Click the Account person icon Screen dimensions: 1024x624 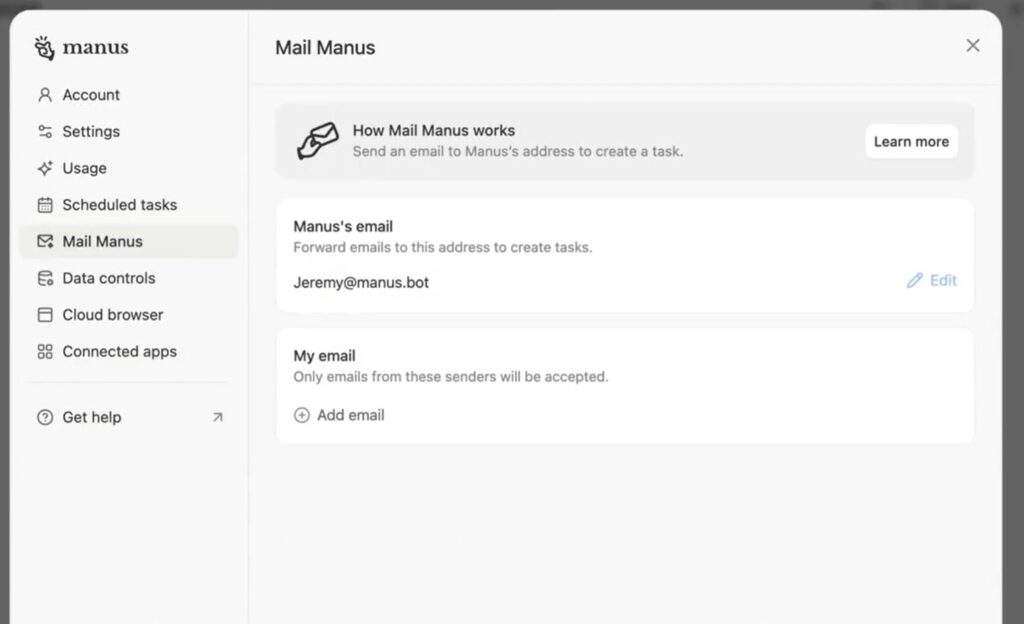(44, 95)
